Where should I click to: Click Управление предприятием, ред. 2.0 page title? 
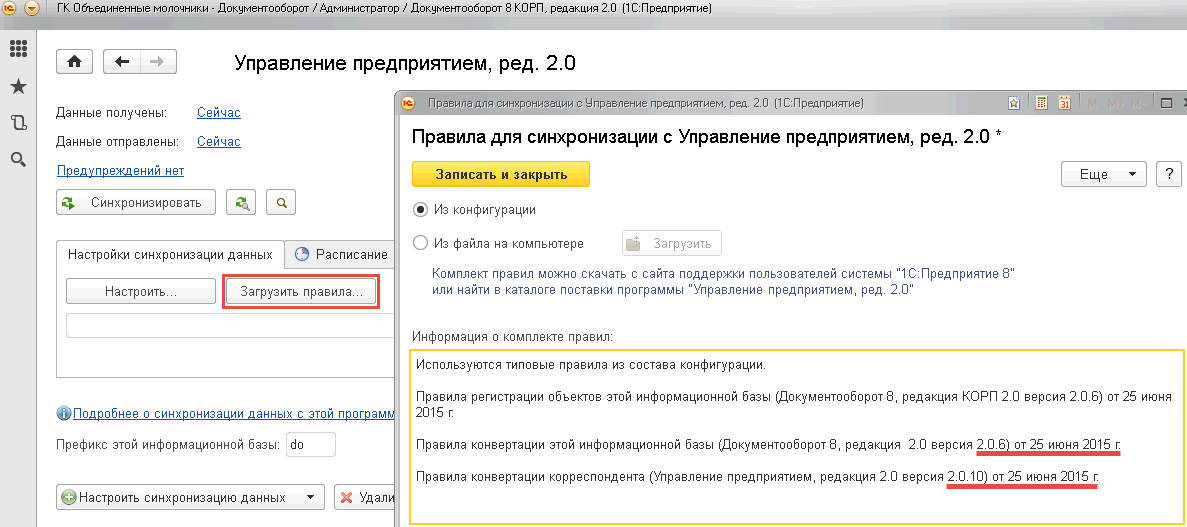[406, 63]
